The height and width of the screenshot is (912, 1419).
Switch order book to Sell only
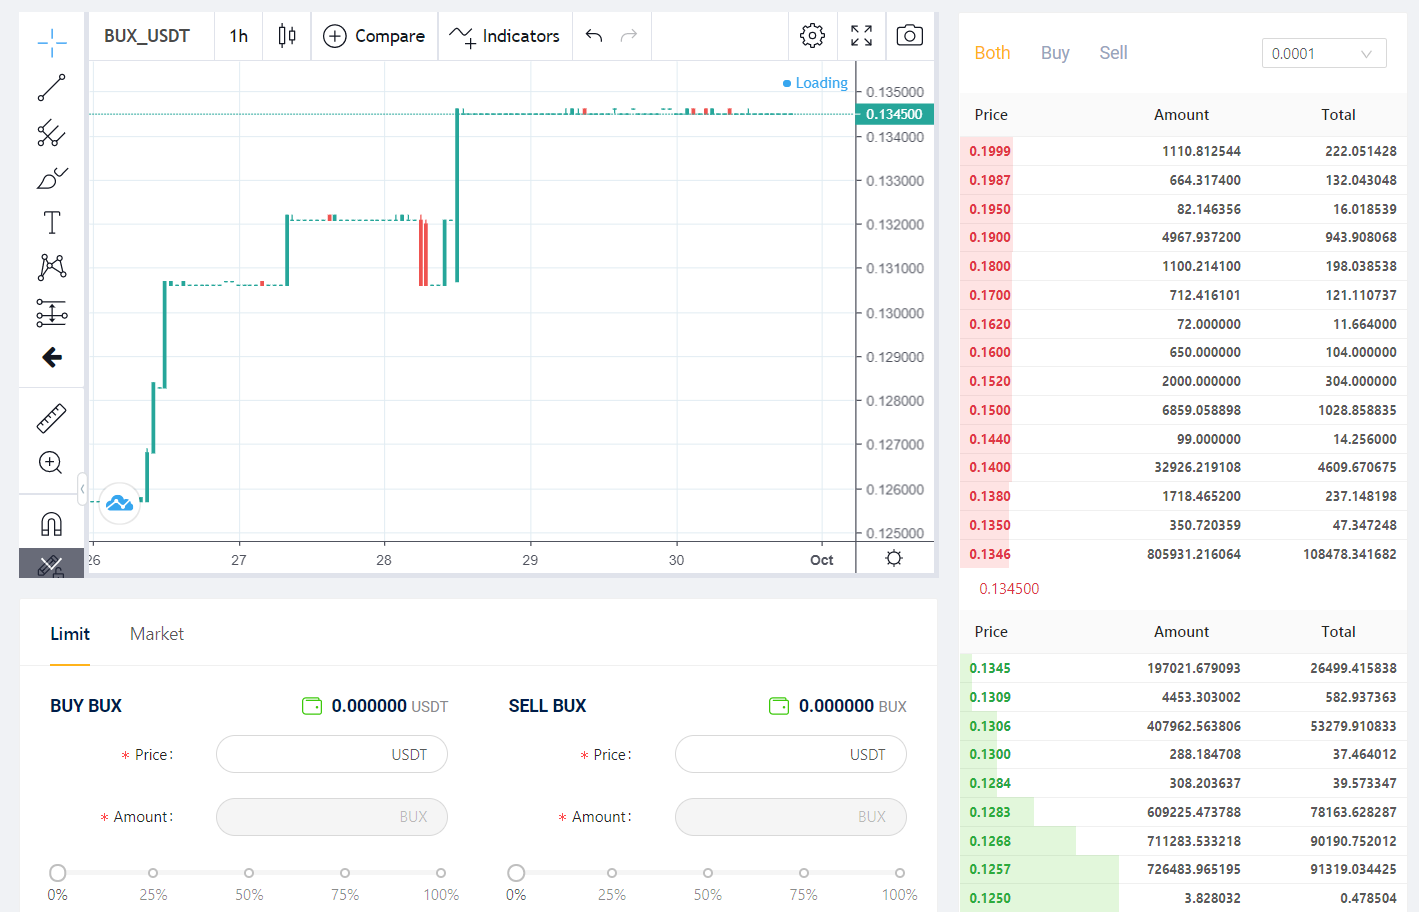point(1113,53)
